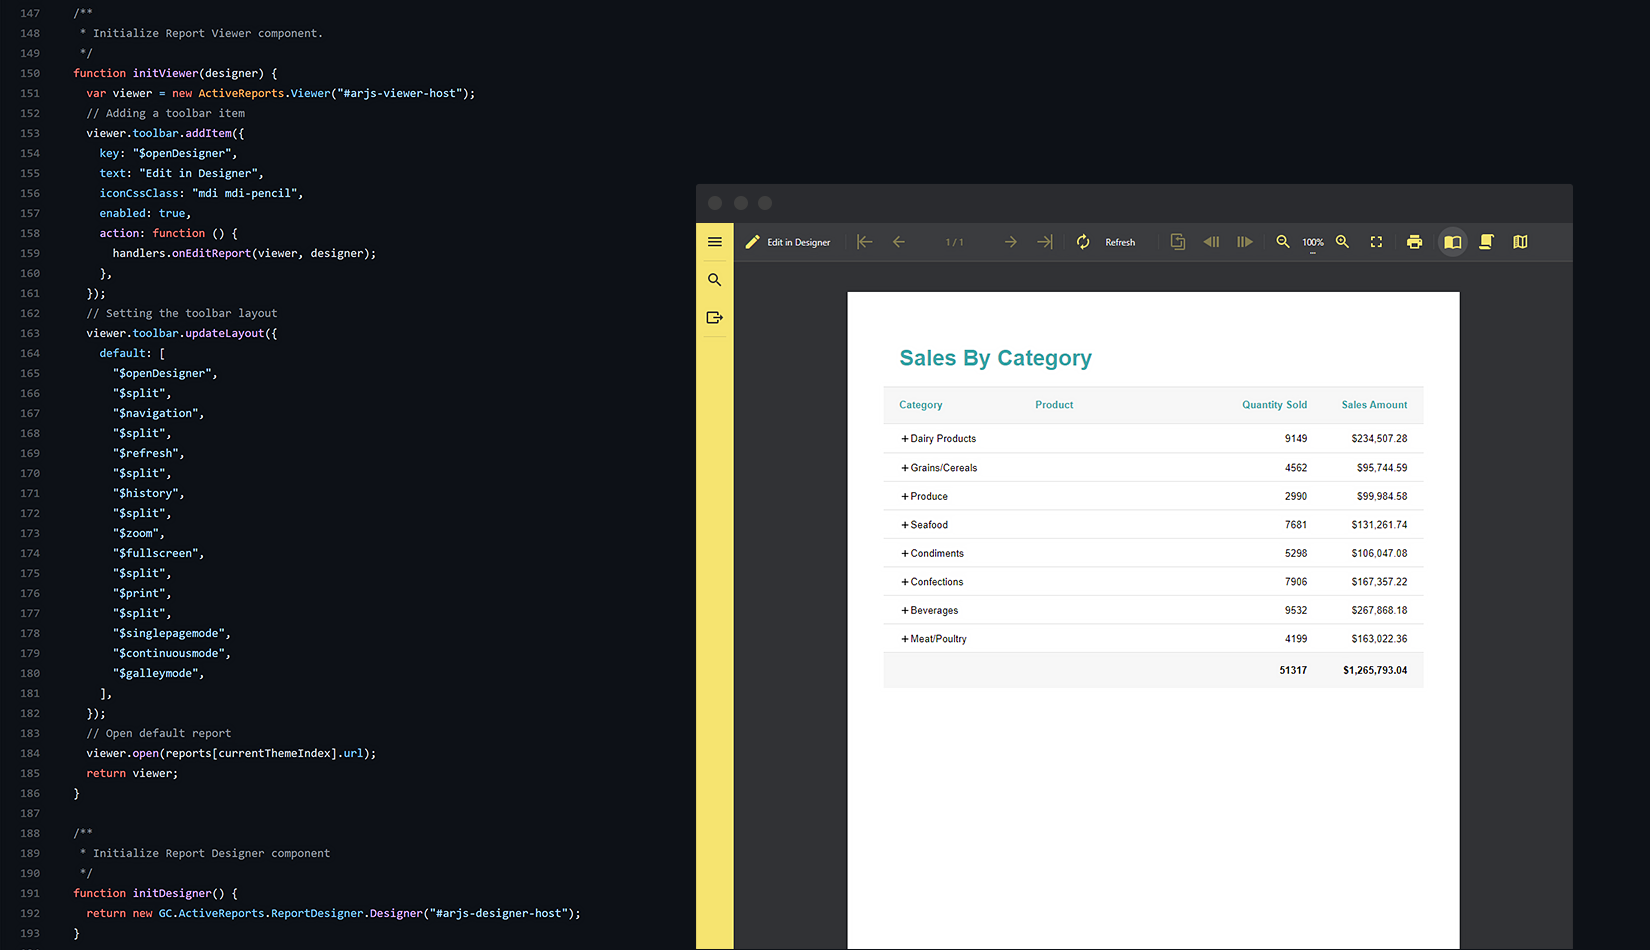
Task: Print the report
Action: (x=1414, y=242)
